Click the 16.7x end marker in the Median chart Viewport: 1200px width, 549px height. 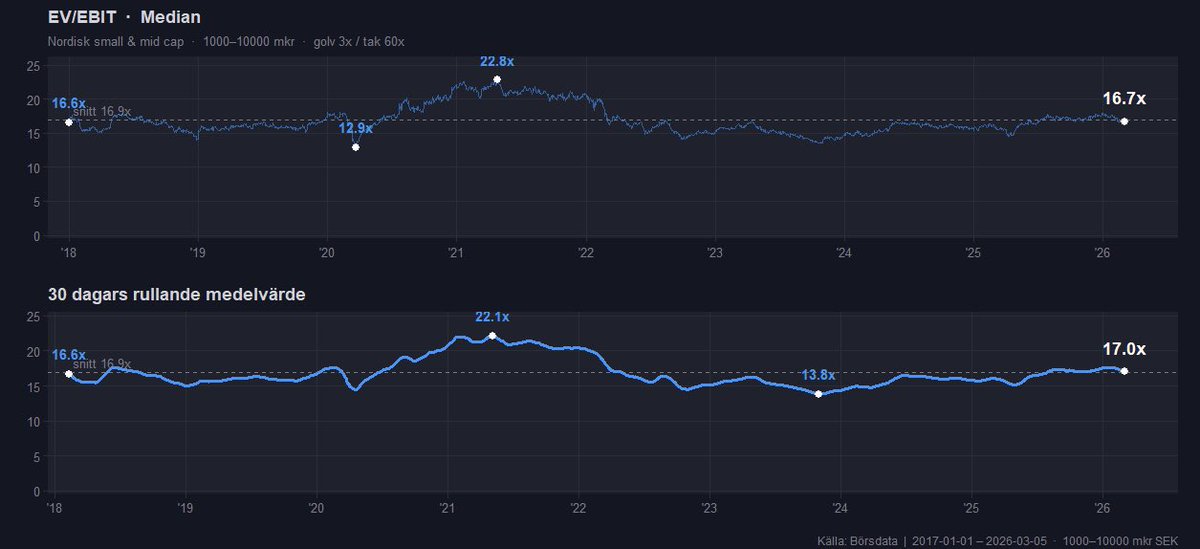point(1124,121)
